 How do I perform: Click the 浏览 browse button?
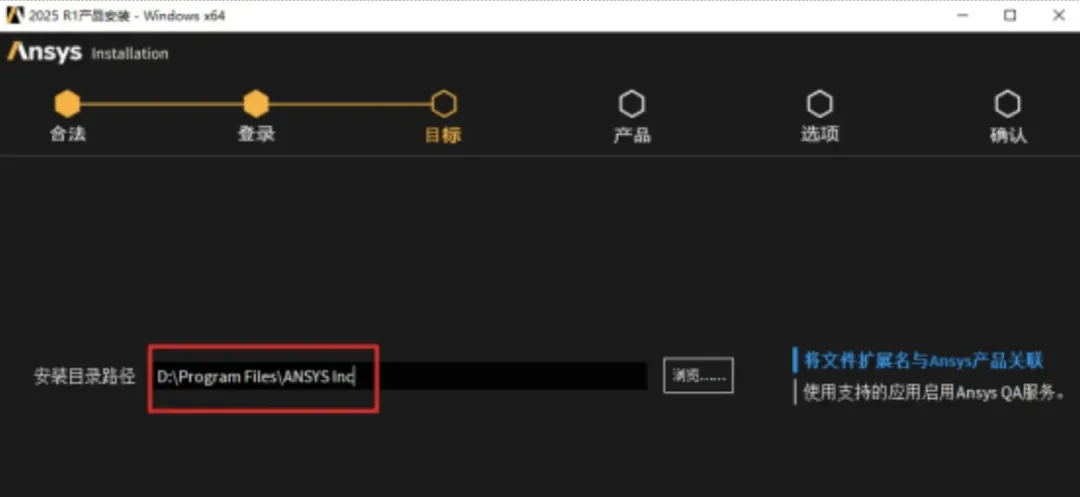[698, 375]
